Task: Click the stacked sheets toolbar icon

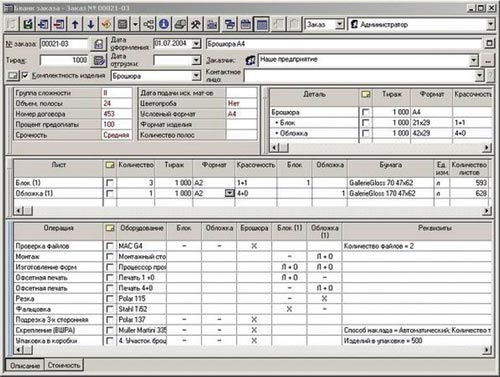Action: pos(180,24)
